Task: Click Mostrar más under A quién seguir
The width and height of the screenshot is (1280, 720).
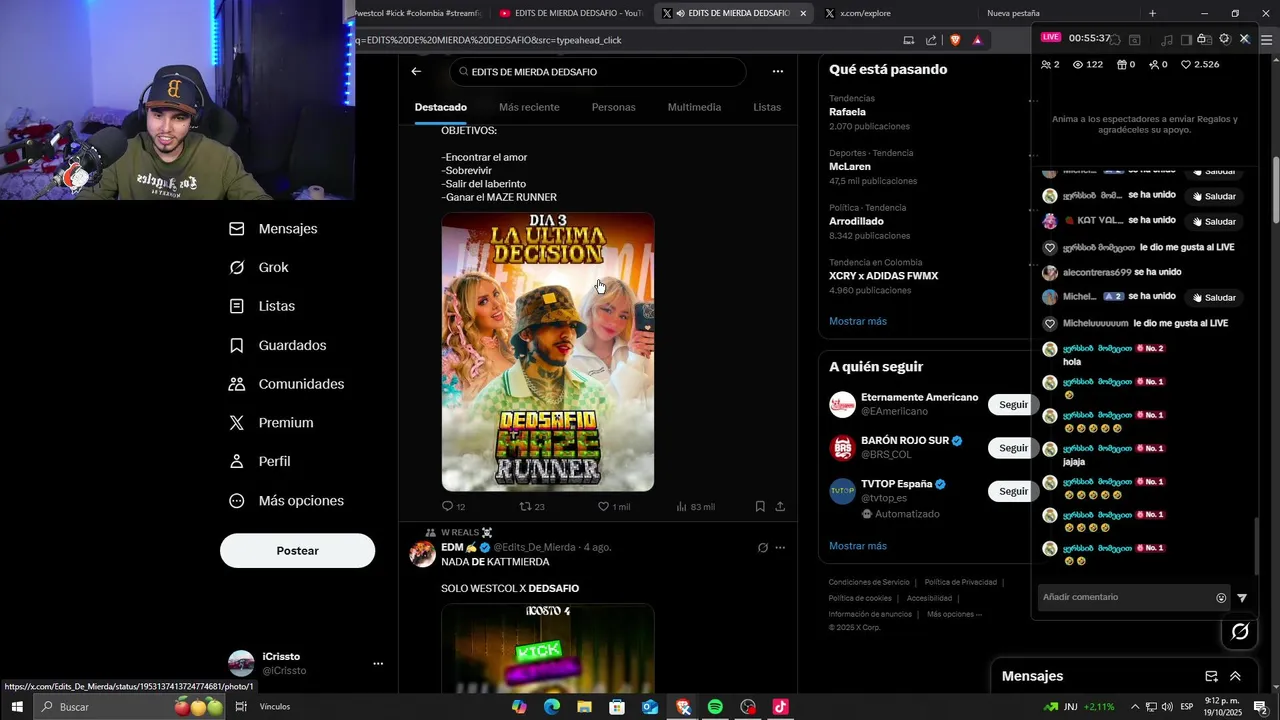Action: click(x=858, y=546)
